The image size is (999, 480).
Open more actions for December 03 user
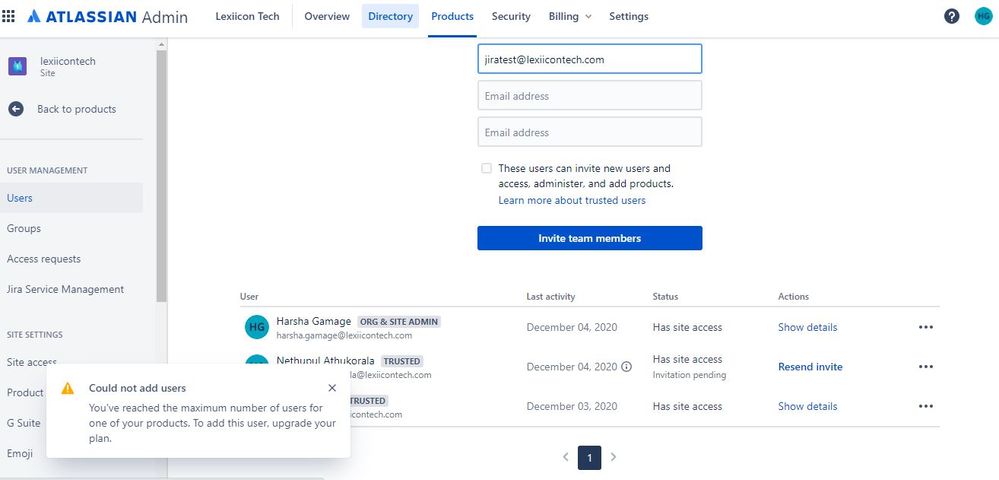(926, 406)
